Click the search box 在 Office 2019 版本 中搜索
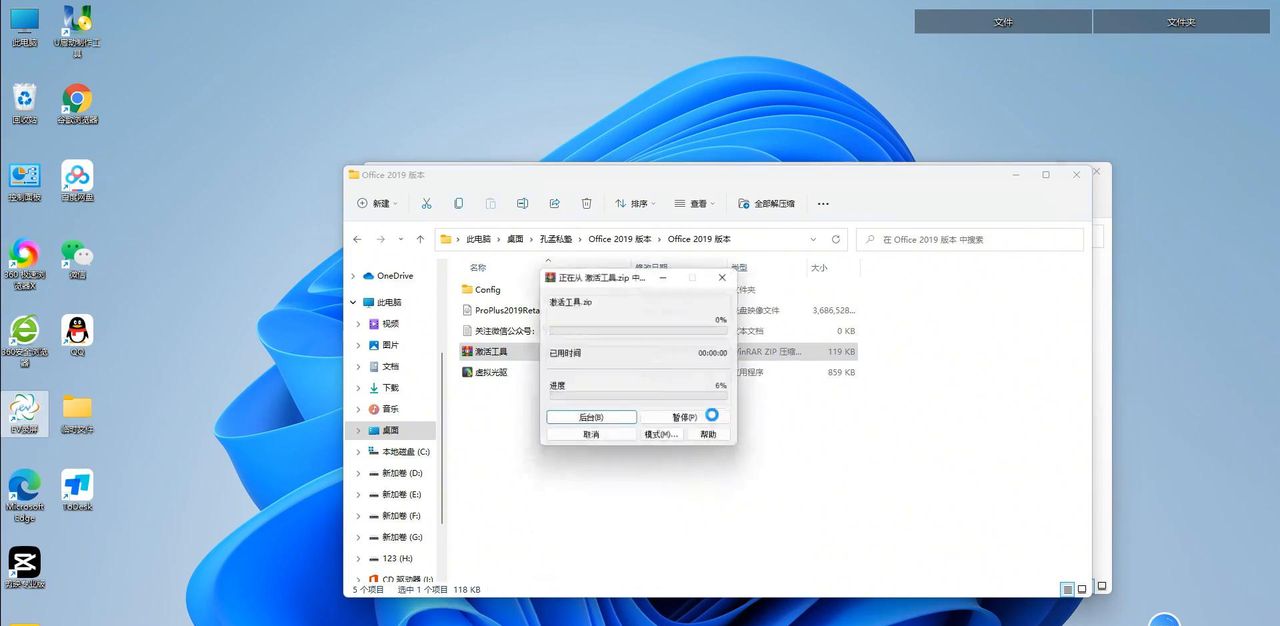1280x626 pixels. 970,240
